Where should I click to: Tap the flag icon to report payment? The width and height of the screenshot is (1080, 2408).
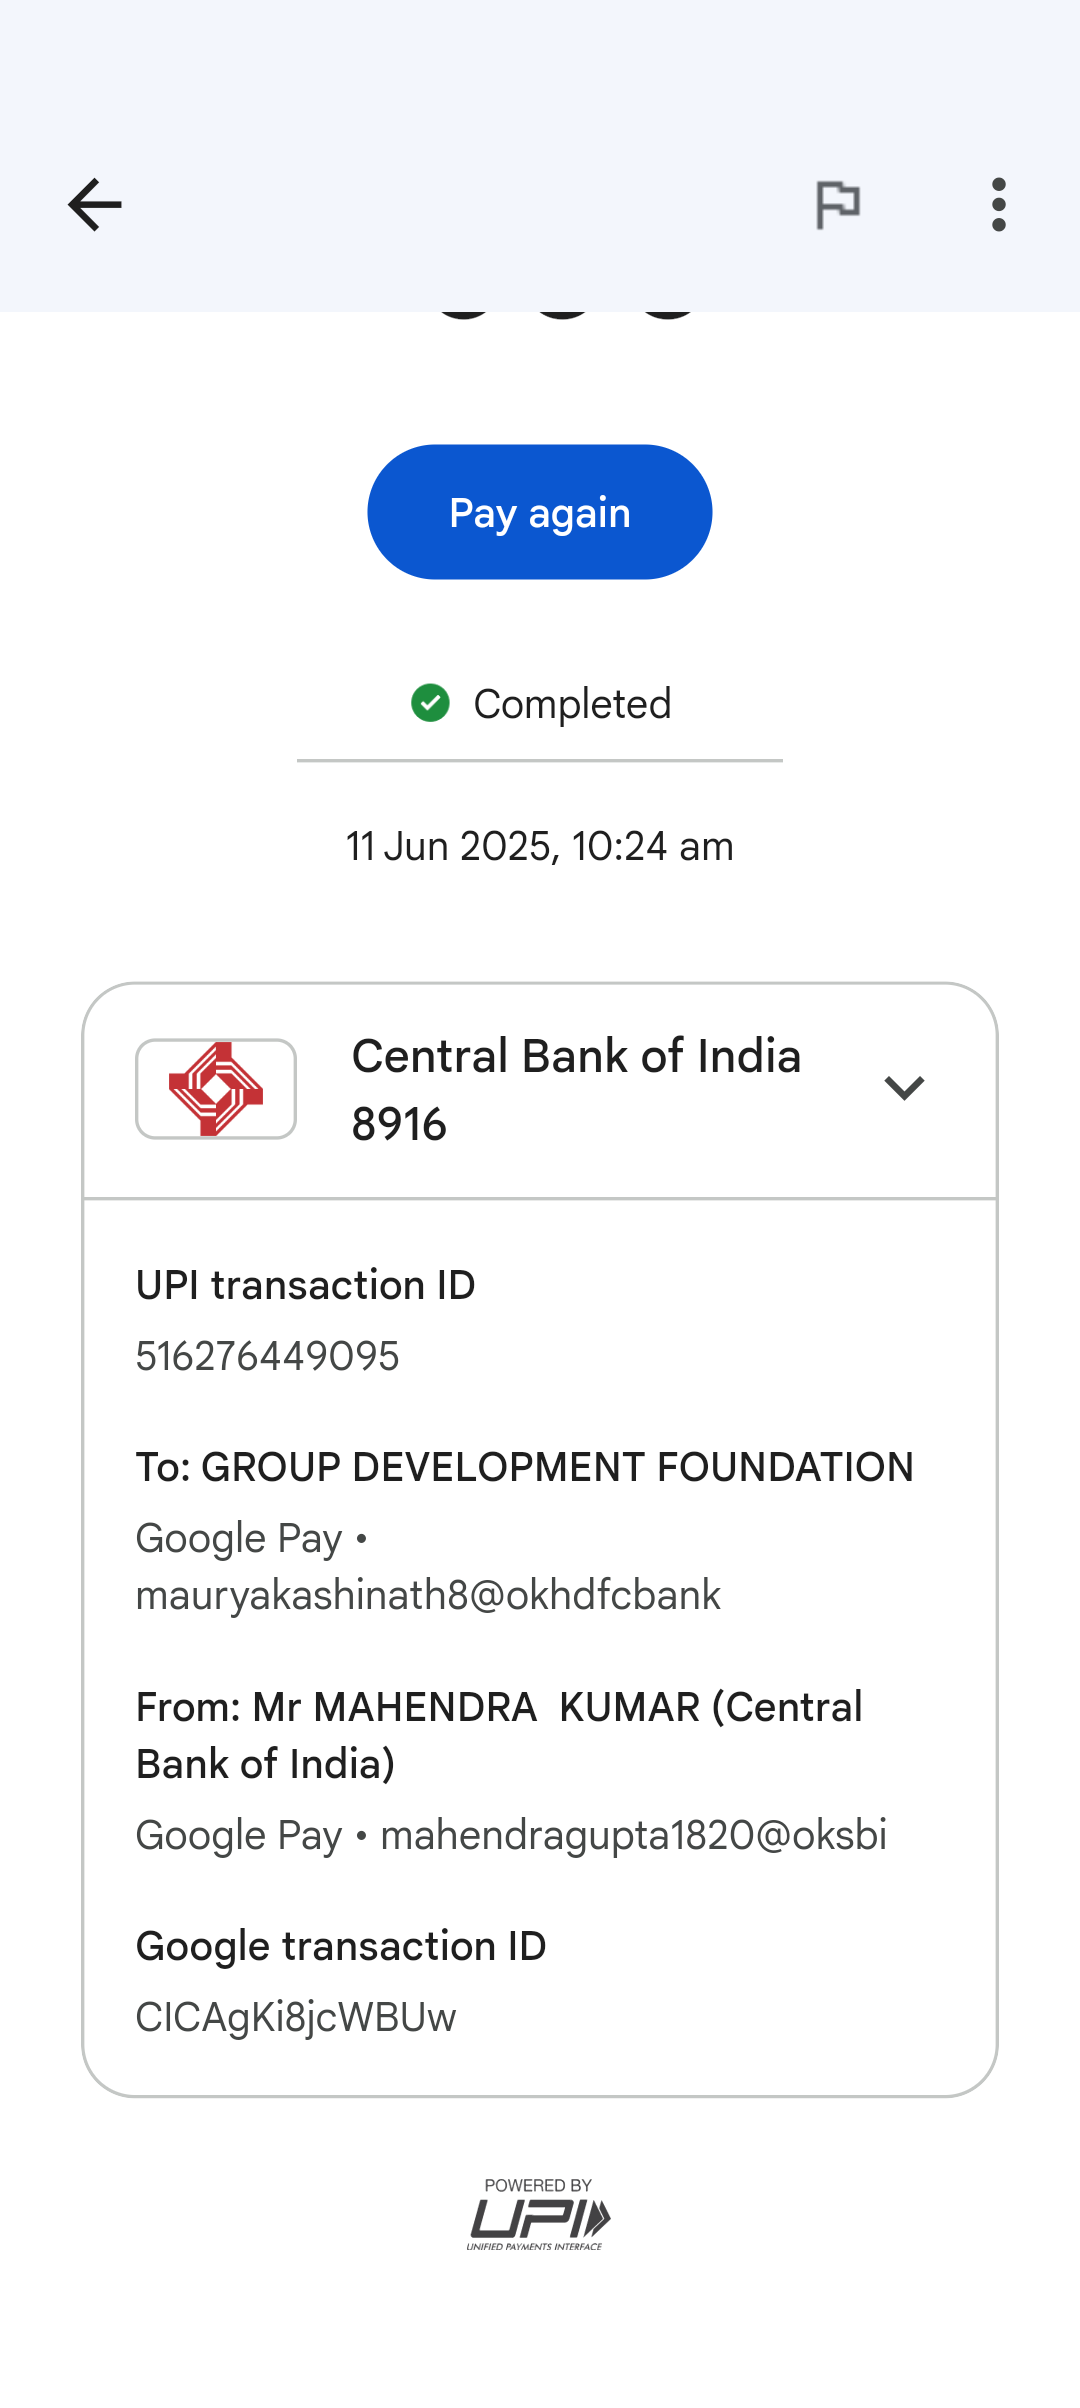pyautogui.click(x=838, y=205)
